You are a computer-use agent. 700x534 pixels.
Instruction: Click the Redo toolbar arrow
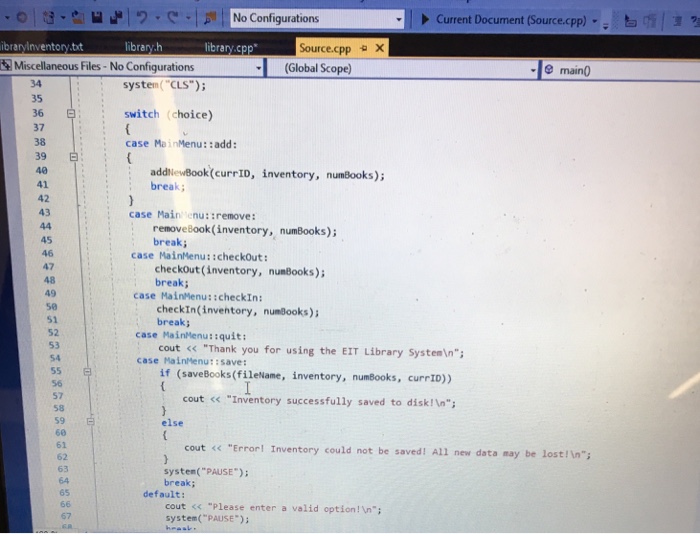click(x=173, y=17)
